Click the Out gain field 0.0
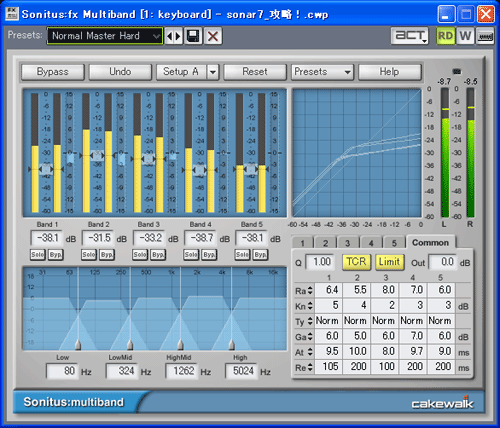Image resolution: width=500 pixels, height=428 pixels. [x=442, y=262]
